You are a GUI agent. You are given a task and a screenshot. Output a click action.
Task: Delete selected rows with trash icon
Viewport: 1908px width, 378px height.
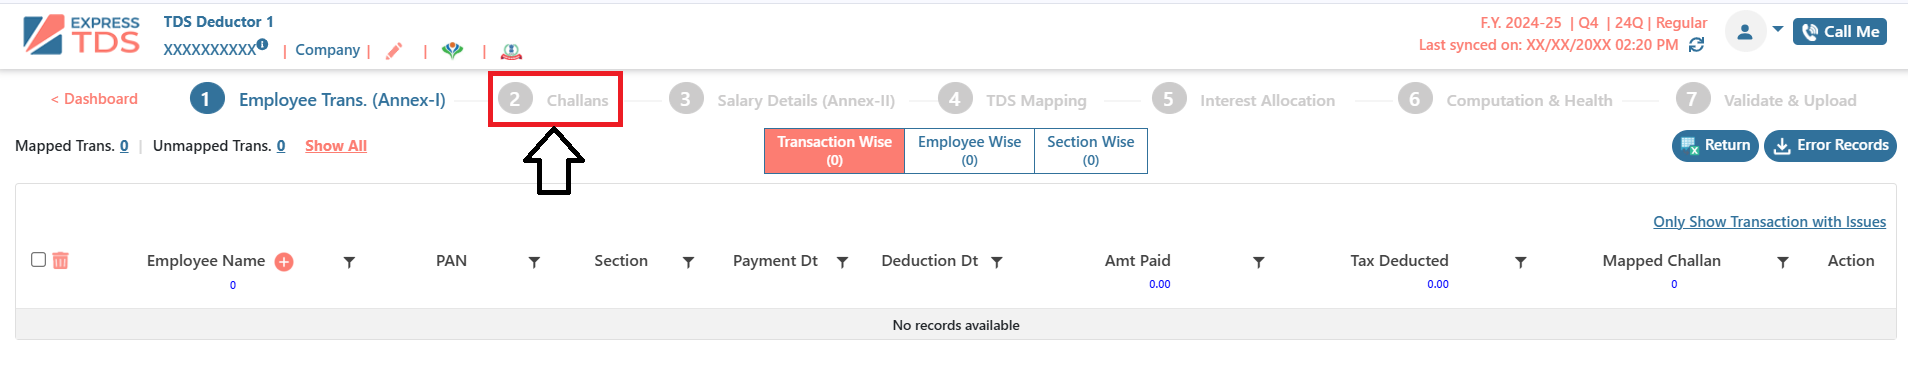[x=60, y=260]
